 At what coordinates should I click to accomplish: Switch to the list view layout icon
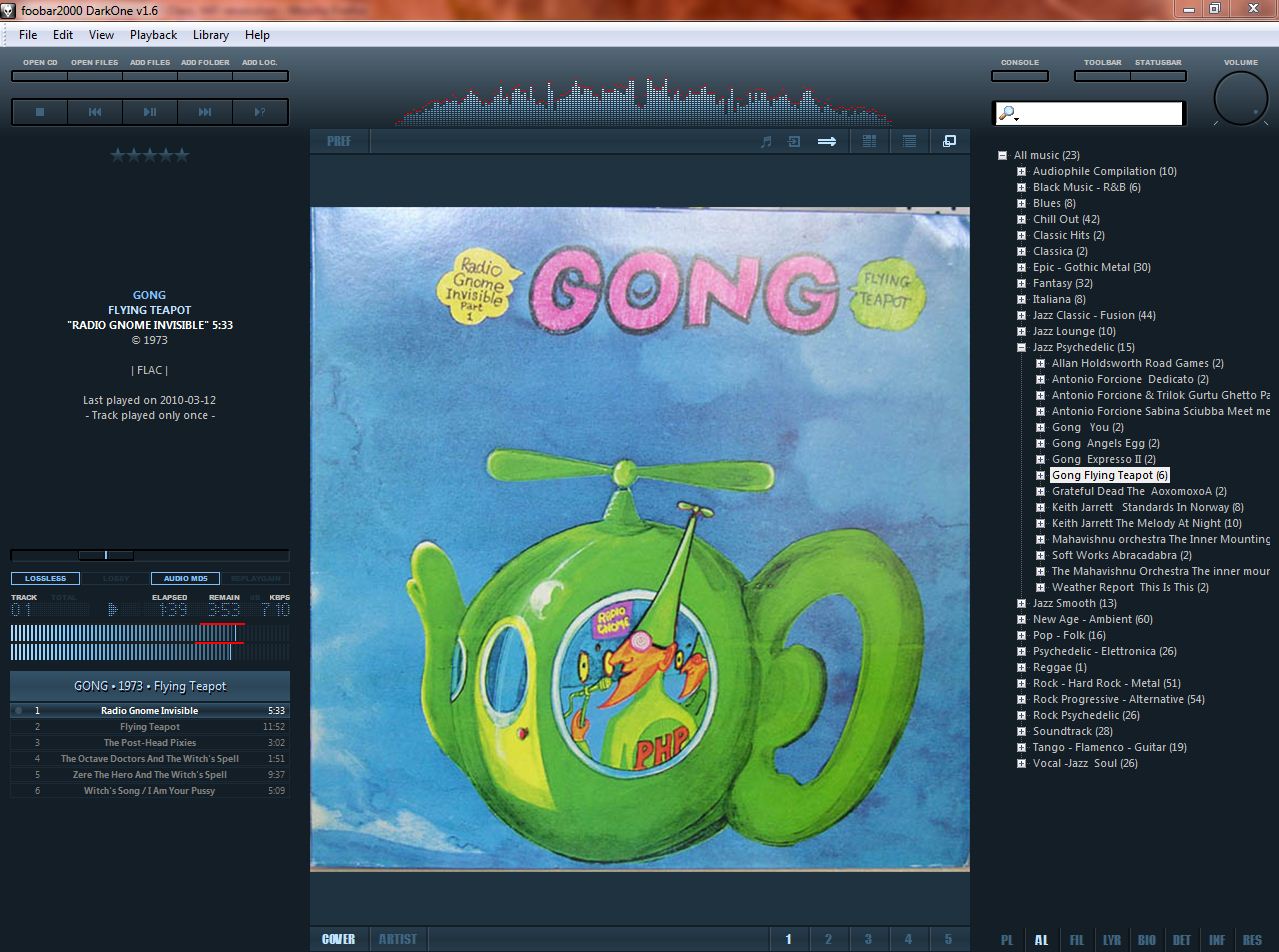point(909,141)
